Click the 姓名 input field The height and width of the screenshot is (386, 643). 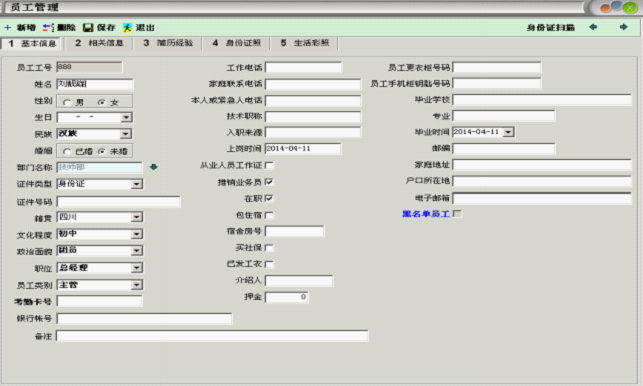click(x=95, y=84)
